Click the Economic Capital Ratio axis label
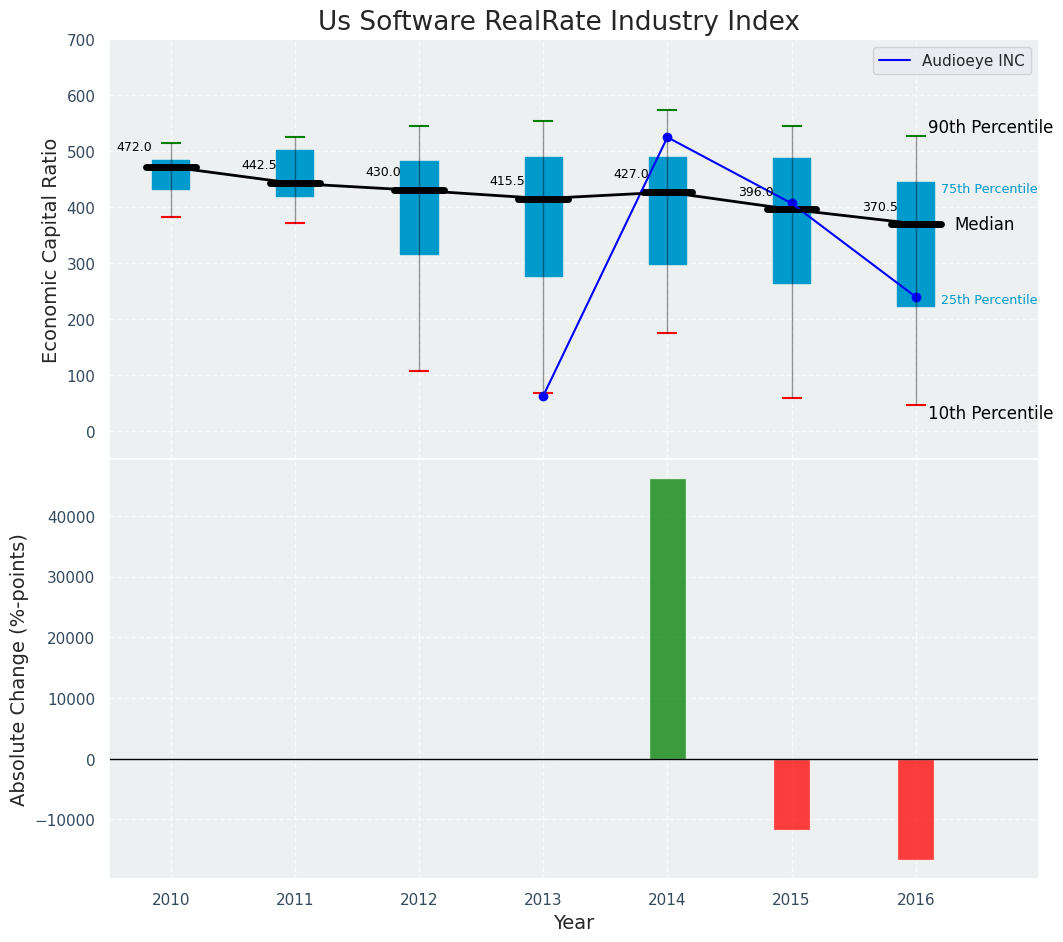Image resolution: width=1063 pixels, height=942 pixels. click(x=50, y=250)
